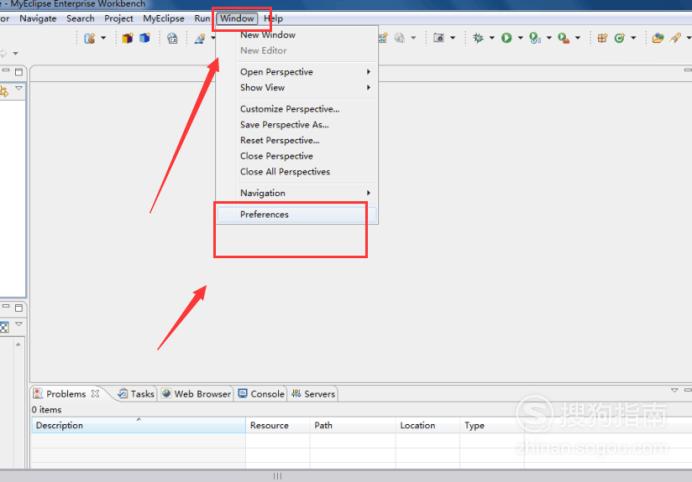Viewport: 692px width, 482px height.
Task: Open dropdown next to screenshot capture icon
Action: coord(453,38)
